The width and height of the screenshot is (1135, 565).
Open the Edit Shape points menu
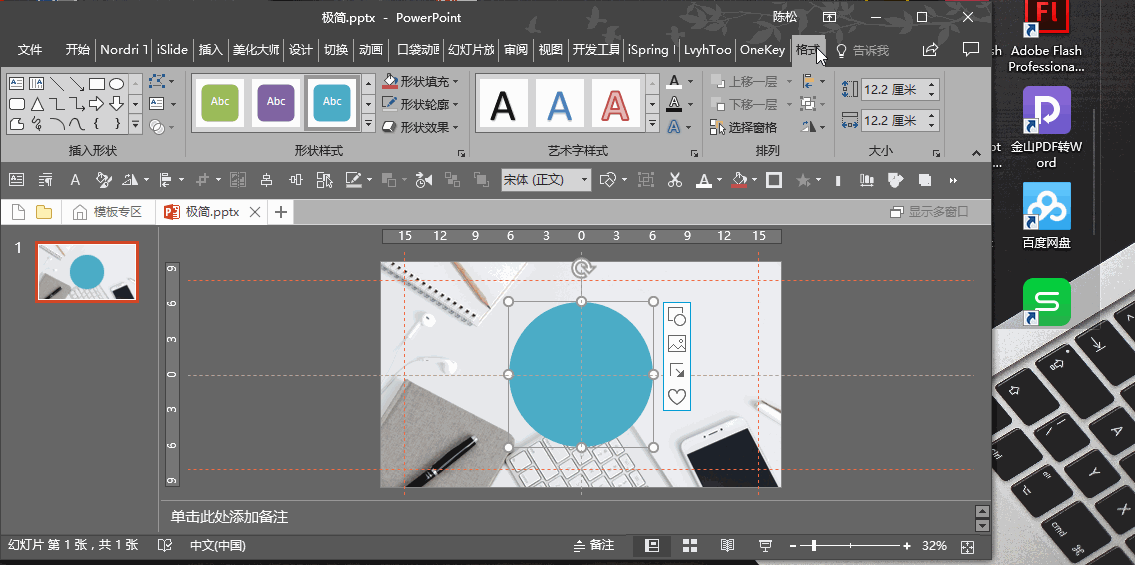[162, 82]
